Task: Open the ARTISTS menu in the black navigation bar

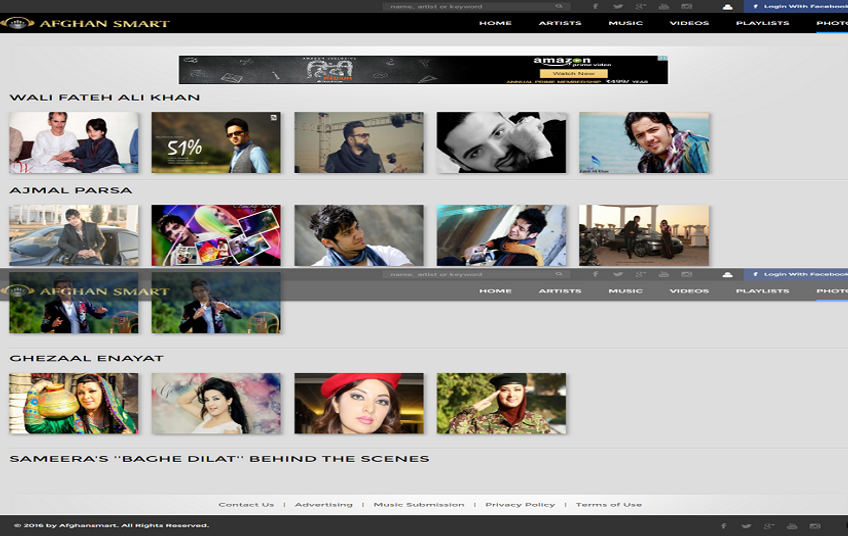Action: tap(560, 23)
